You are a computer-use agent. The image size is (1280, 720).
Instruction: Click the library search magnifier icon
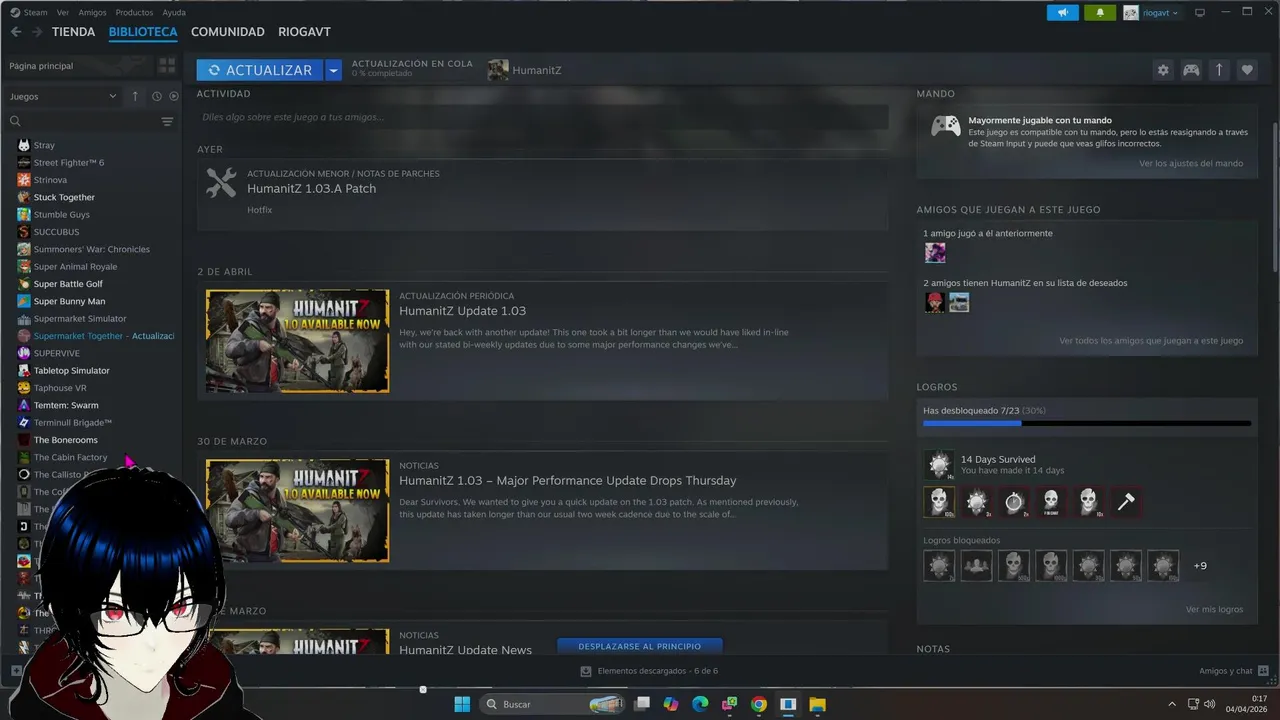coord(15,121)
